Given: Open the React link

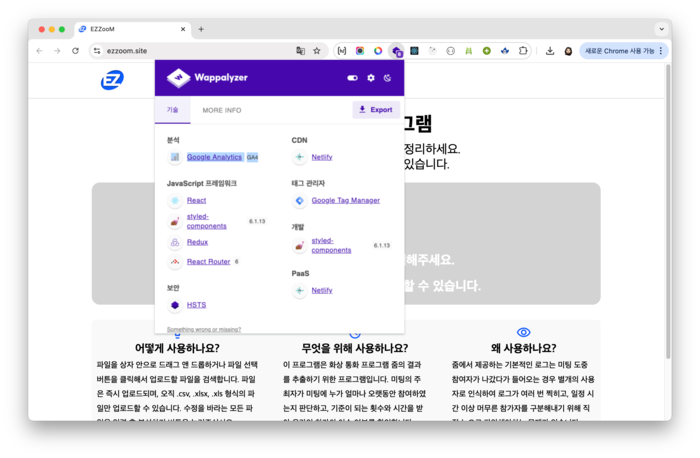Looking at the screenshot, I should click(x=196, y=200).
